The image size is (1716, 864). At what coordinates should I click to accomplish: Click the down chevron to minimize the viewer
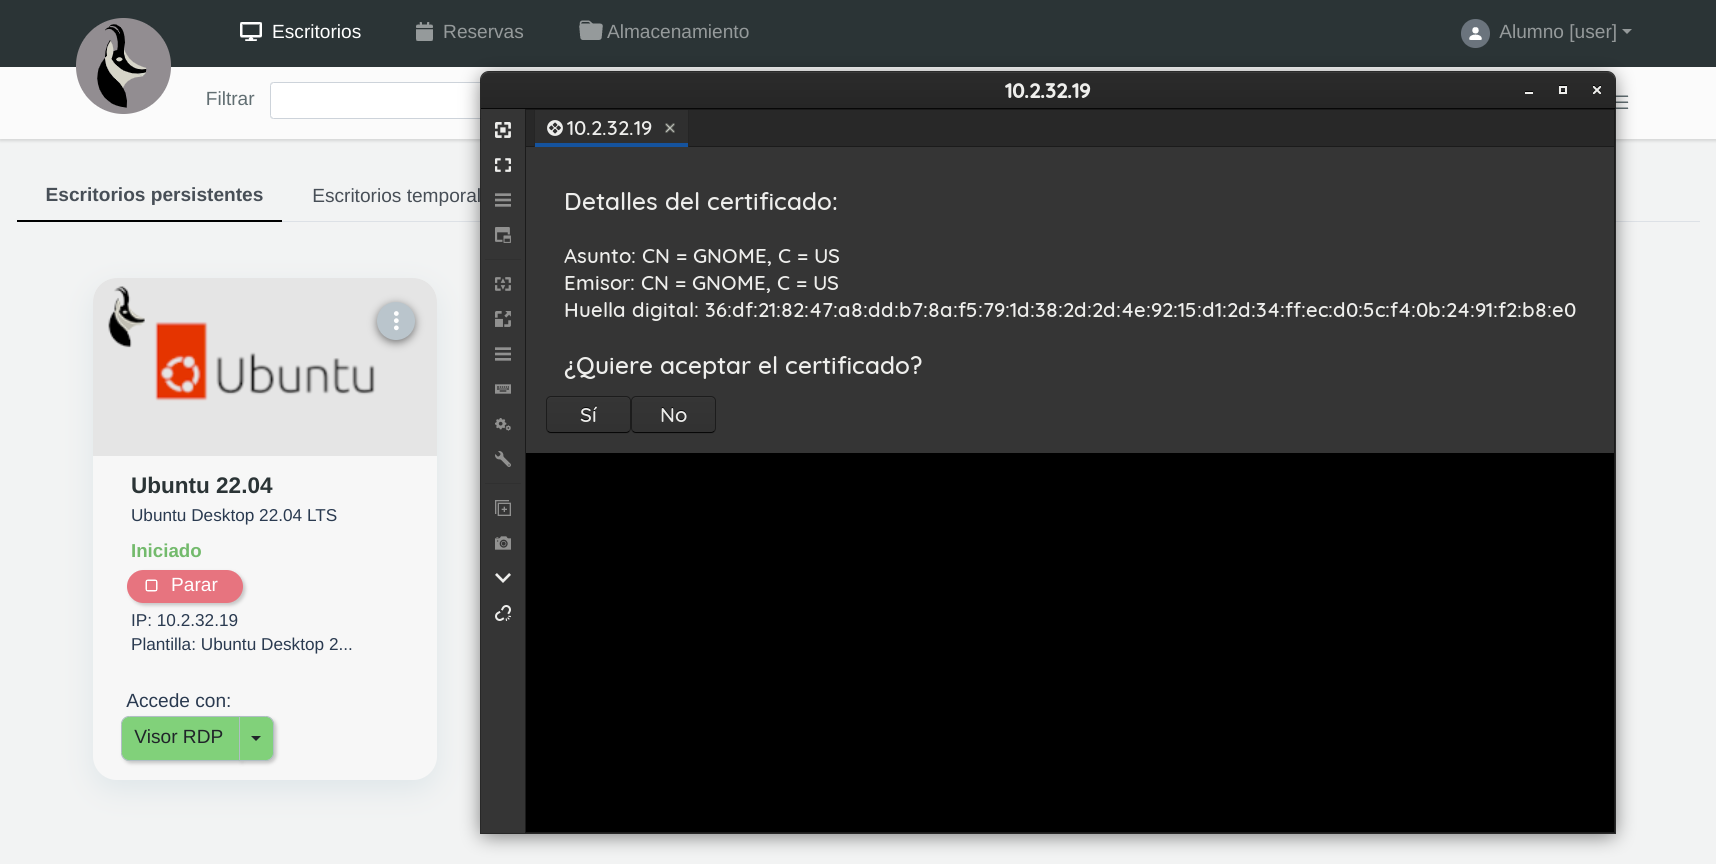(x=503, y=578)
